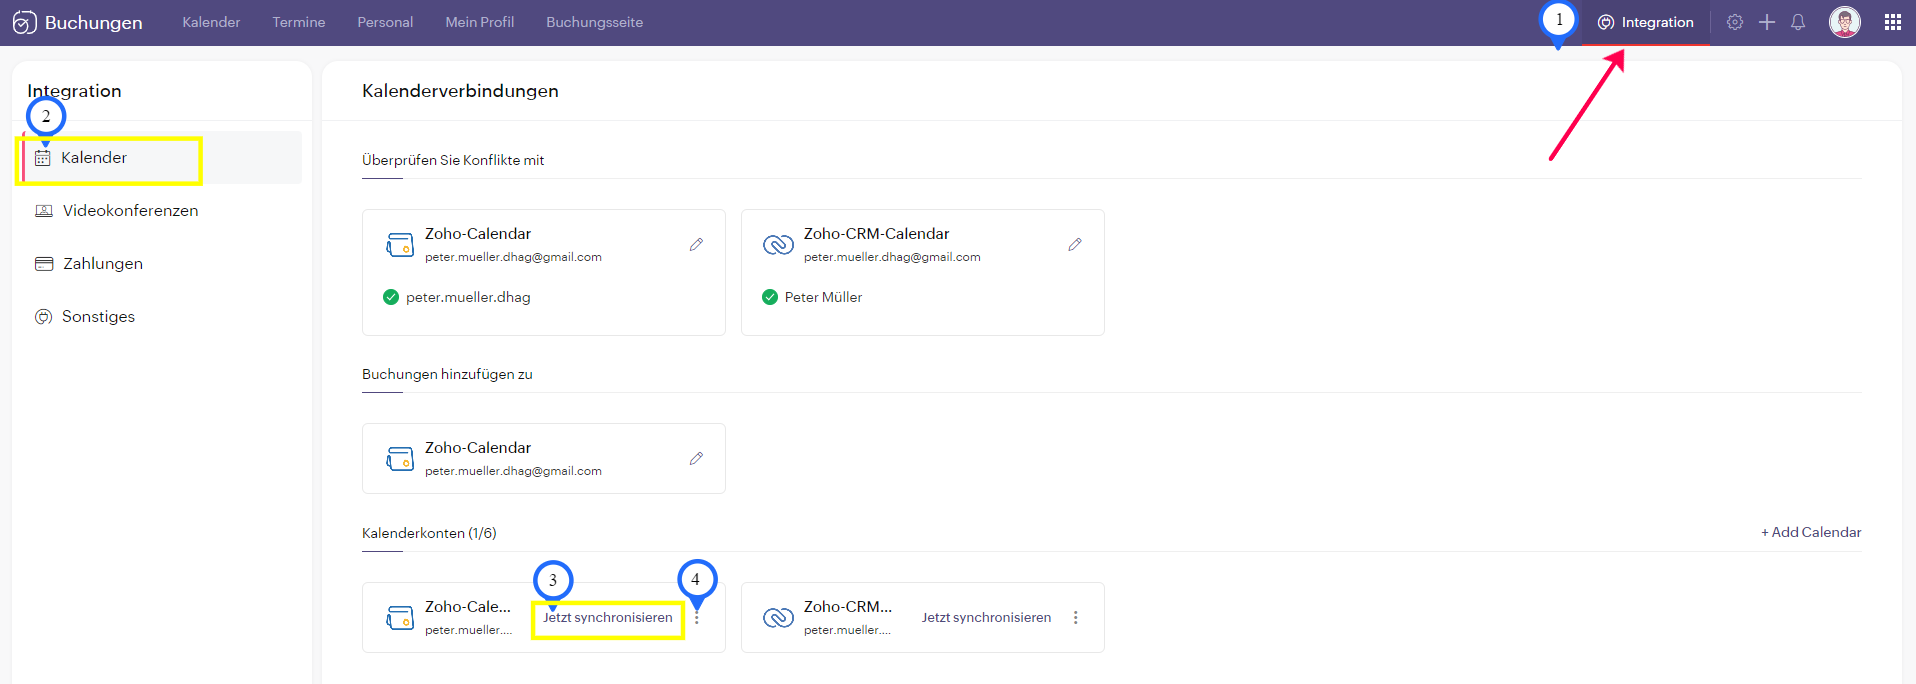Open the apps grid icon

click(1893, 22)
